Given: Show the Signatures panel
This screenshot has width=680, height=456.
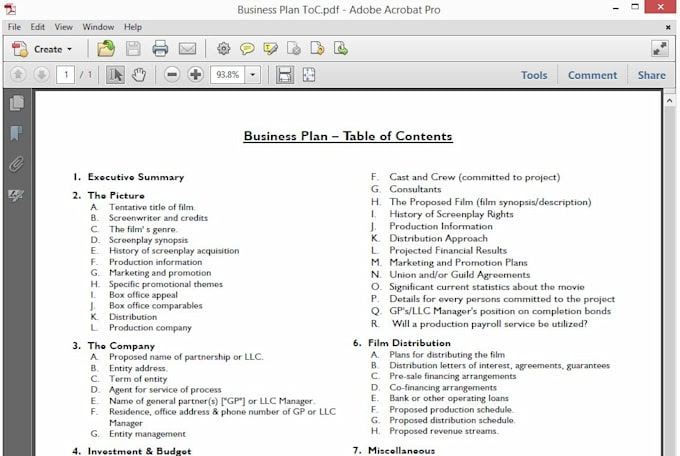Looking at the screenshot, I should pos(16,195).
